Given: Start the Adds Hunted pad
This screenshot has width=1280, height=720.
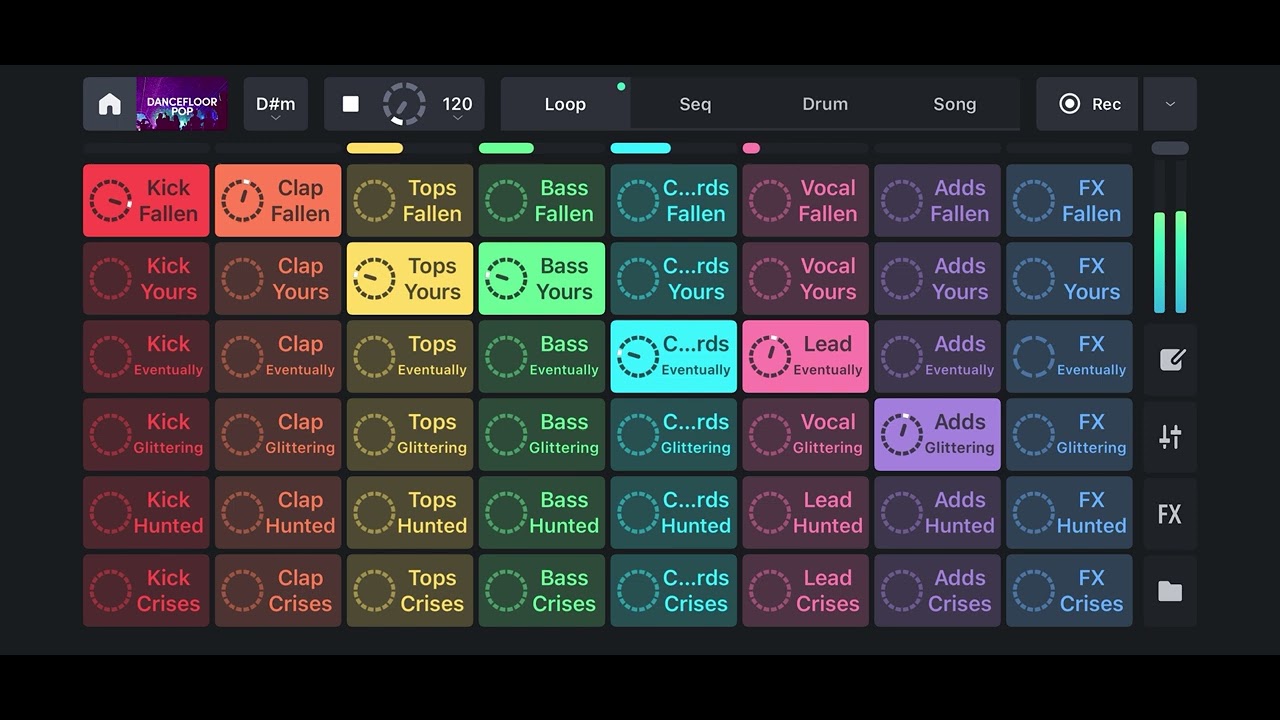Looking at the screenshot, I should 938,513.
